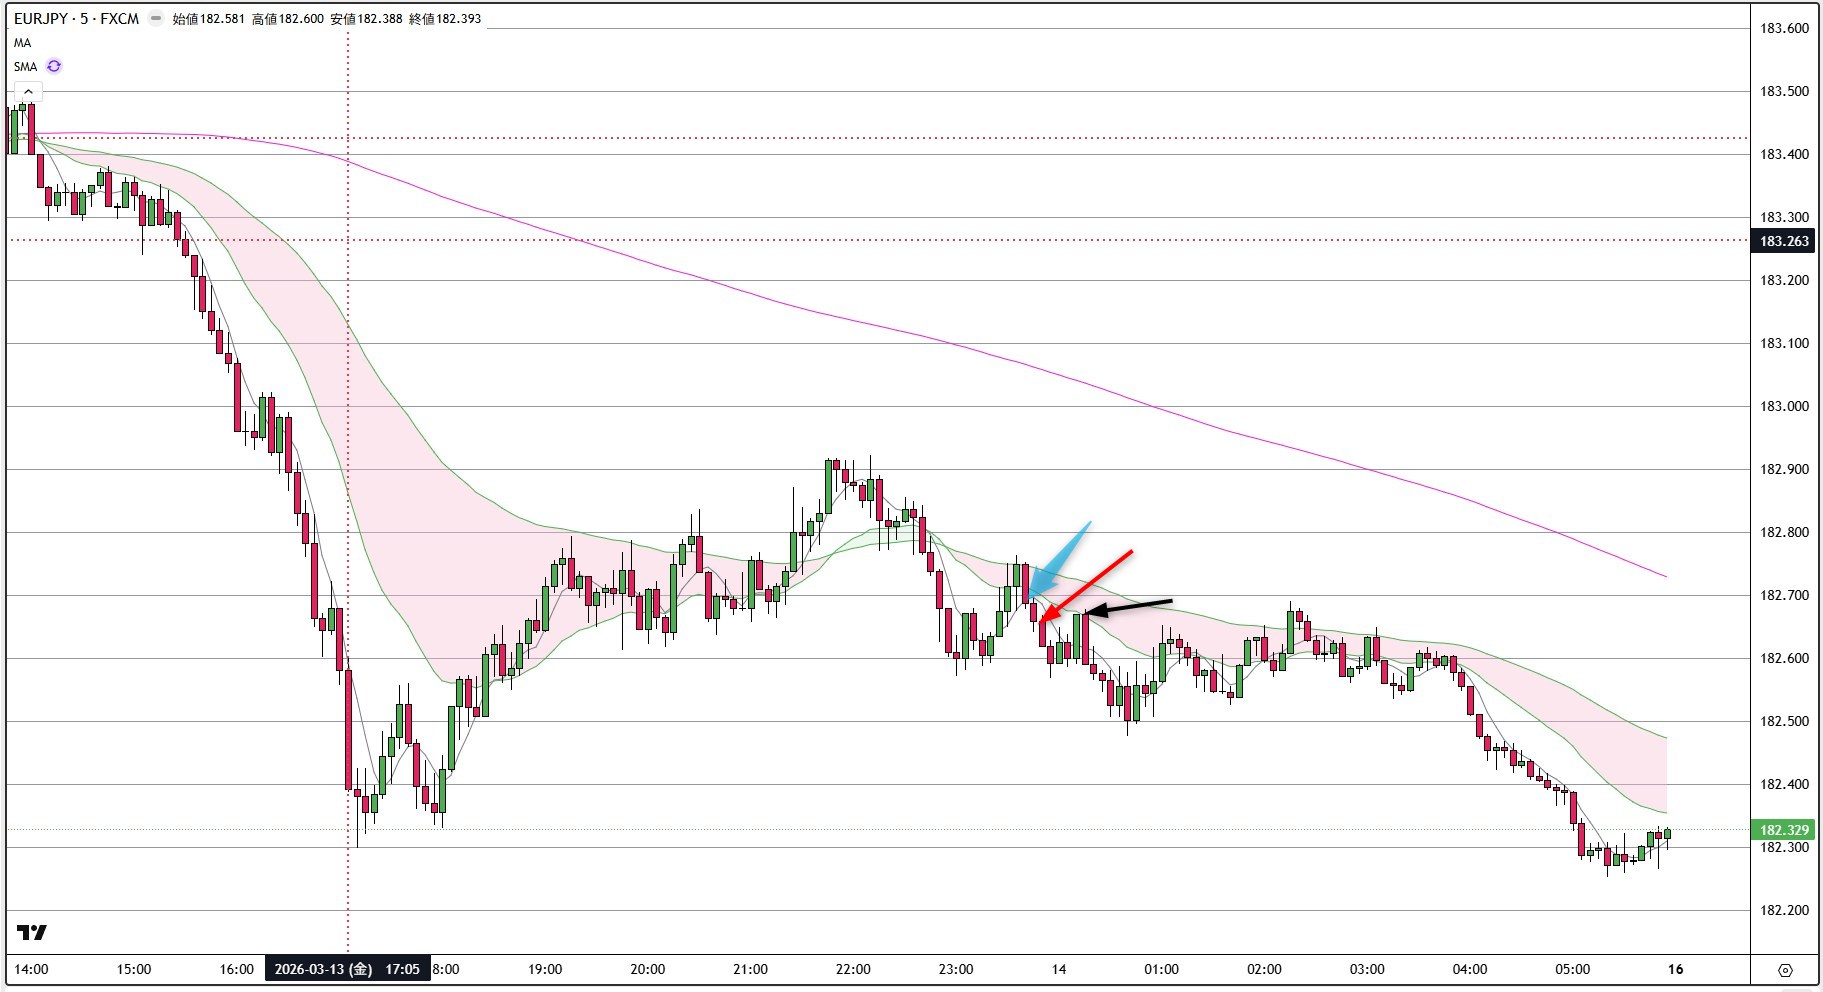Open chart settings via the hexagon gear icon
Screen dimensions: 1823x992
[1785, 969]
